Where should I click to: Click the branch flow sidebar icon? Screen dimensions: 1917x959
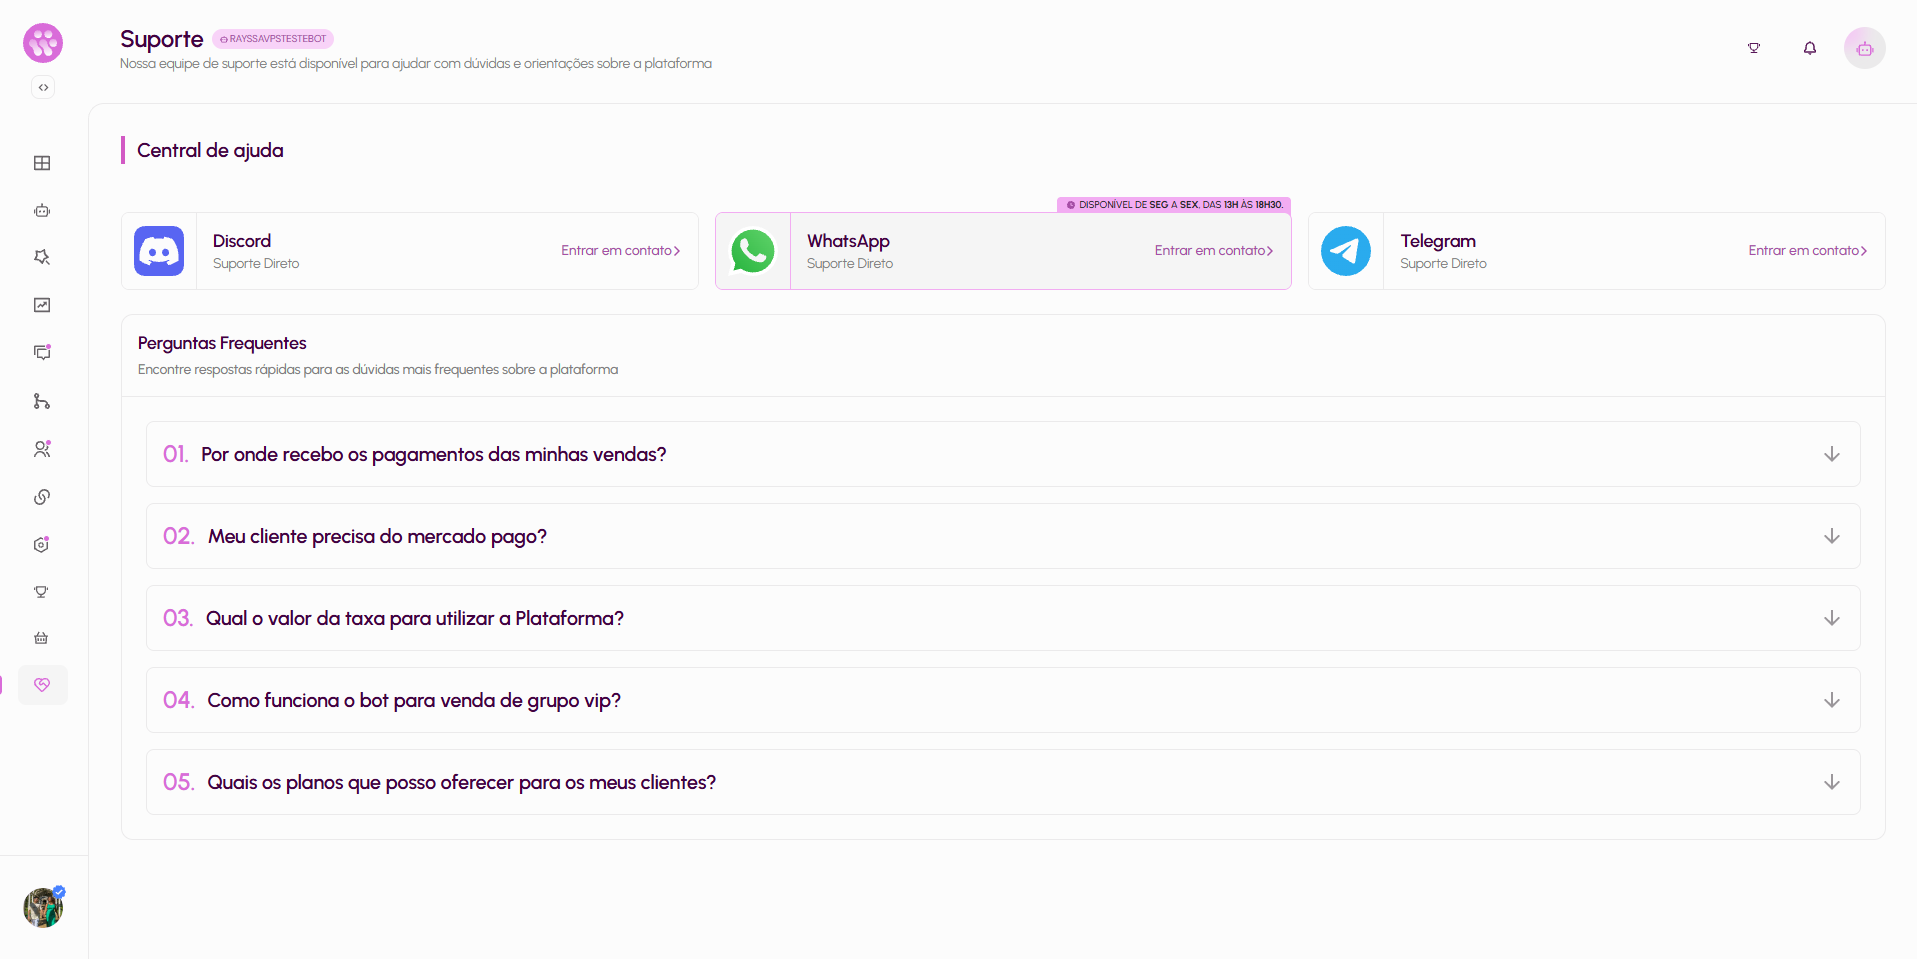[42, 401]
